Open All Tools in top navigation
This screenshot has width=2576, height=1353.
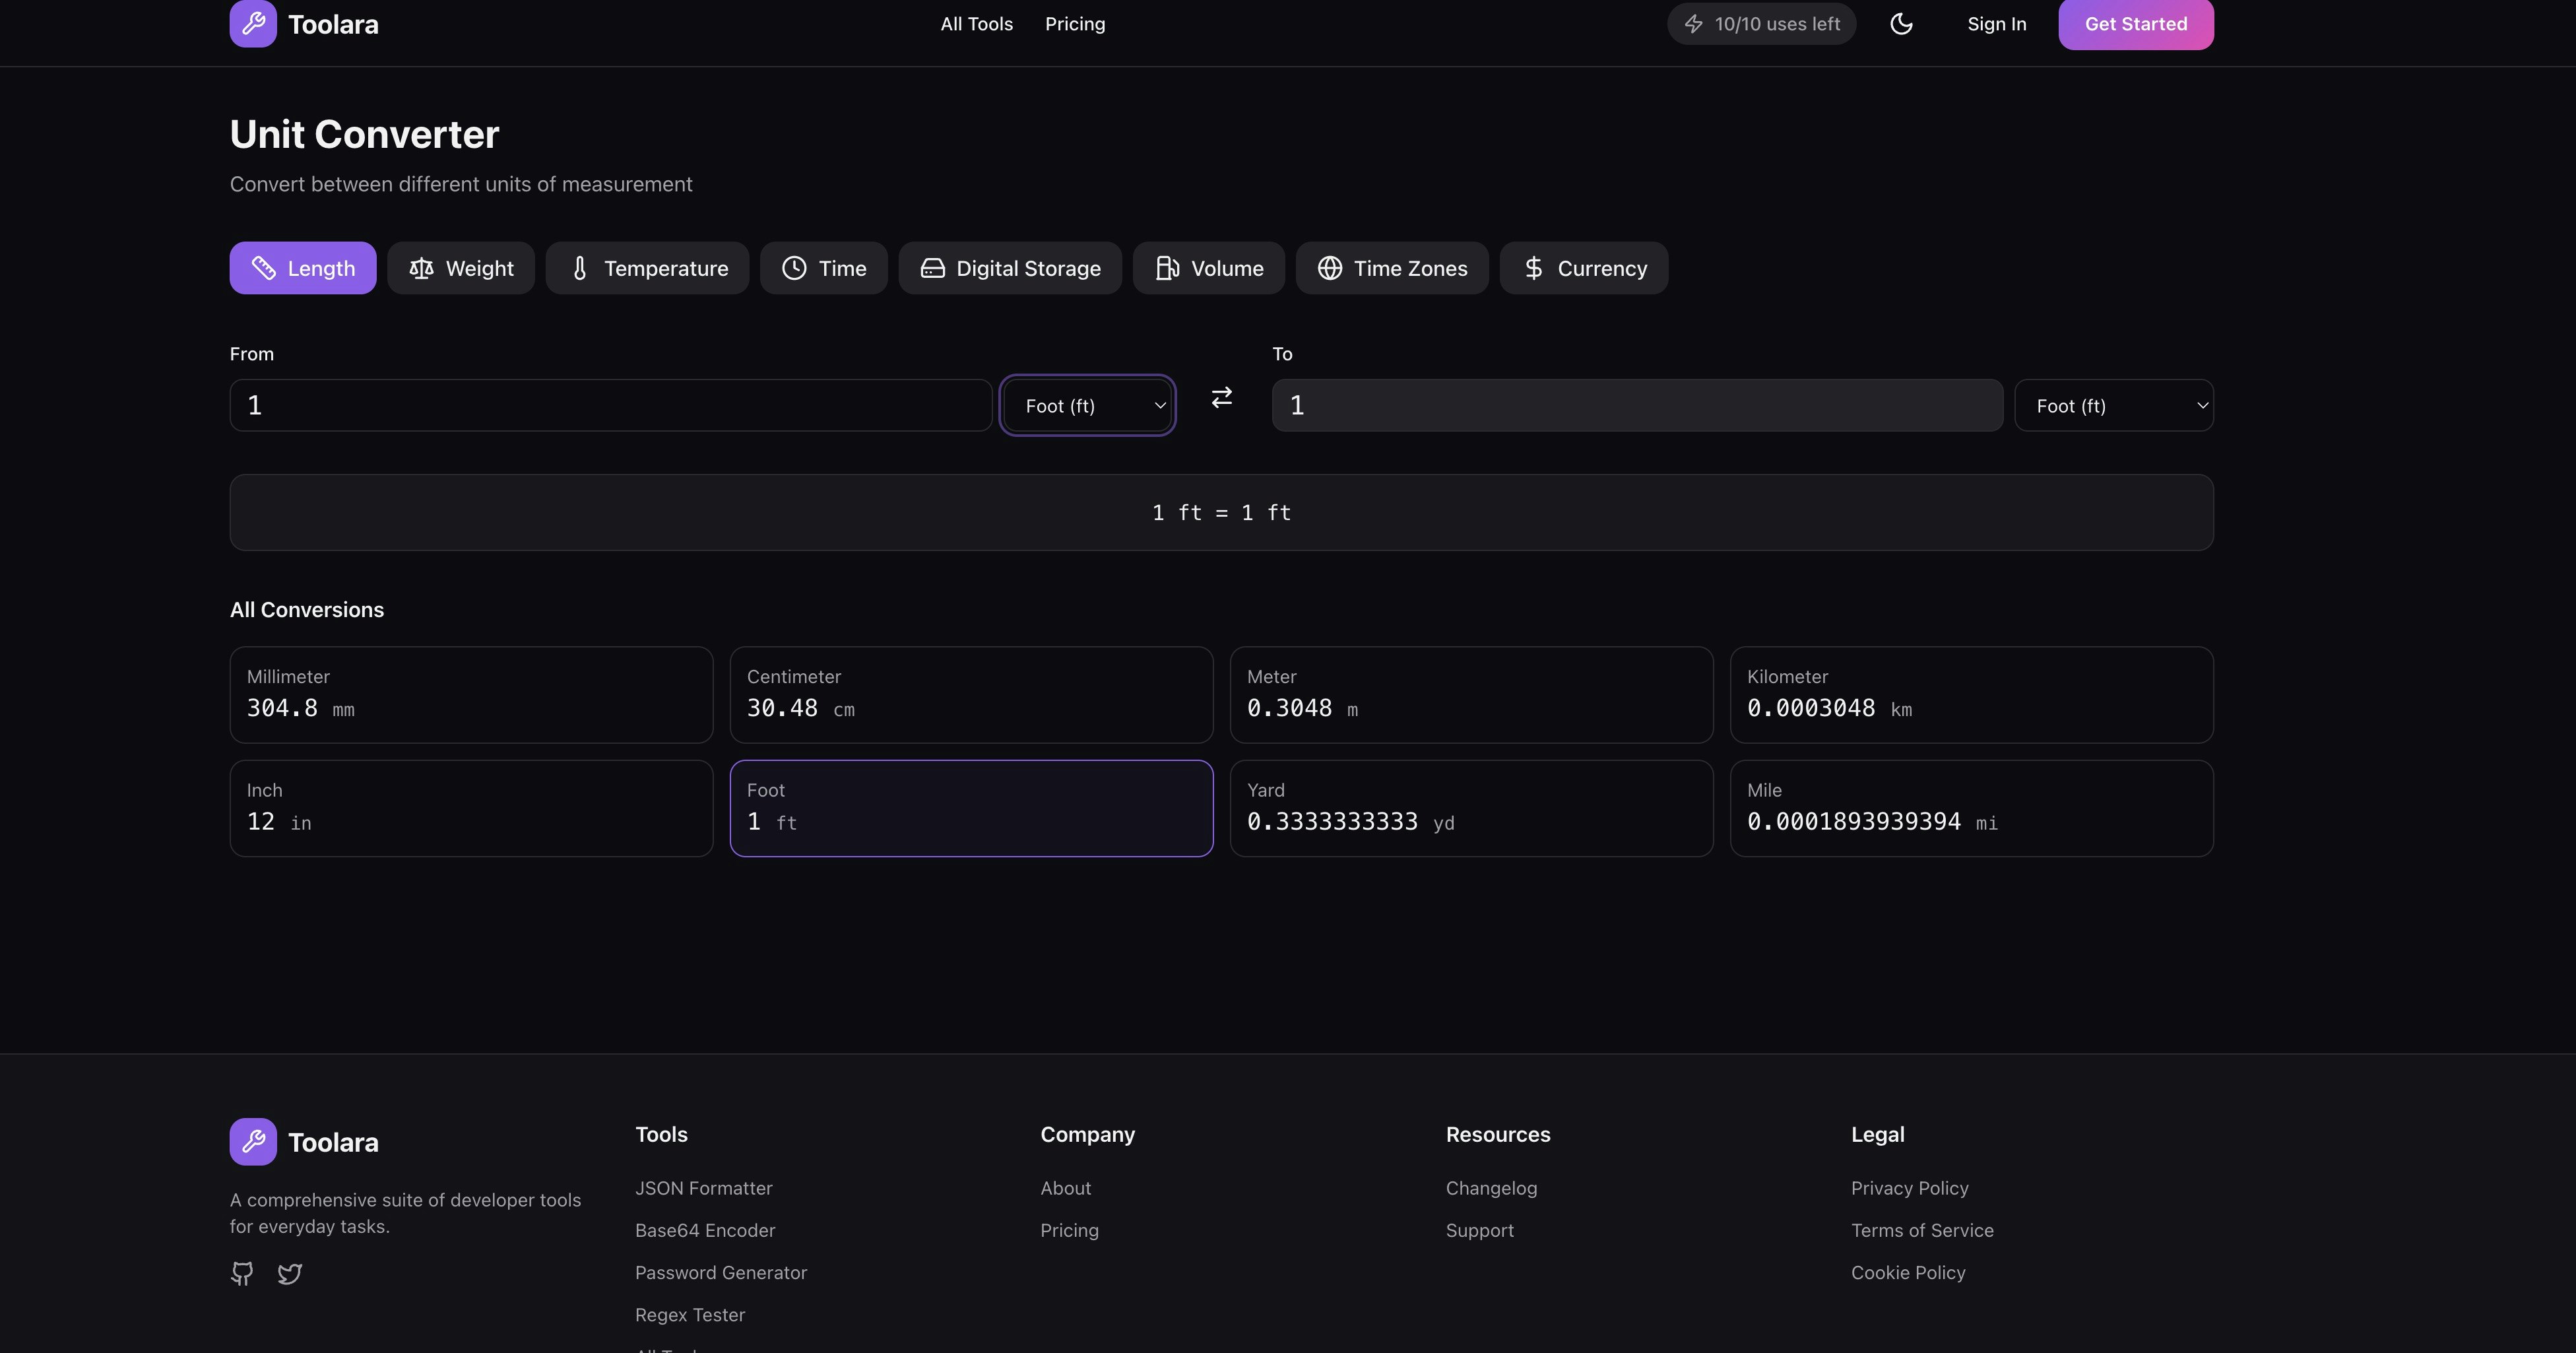pos(976,24)
